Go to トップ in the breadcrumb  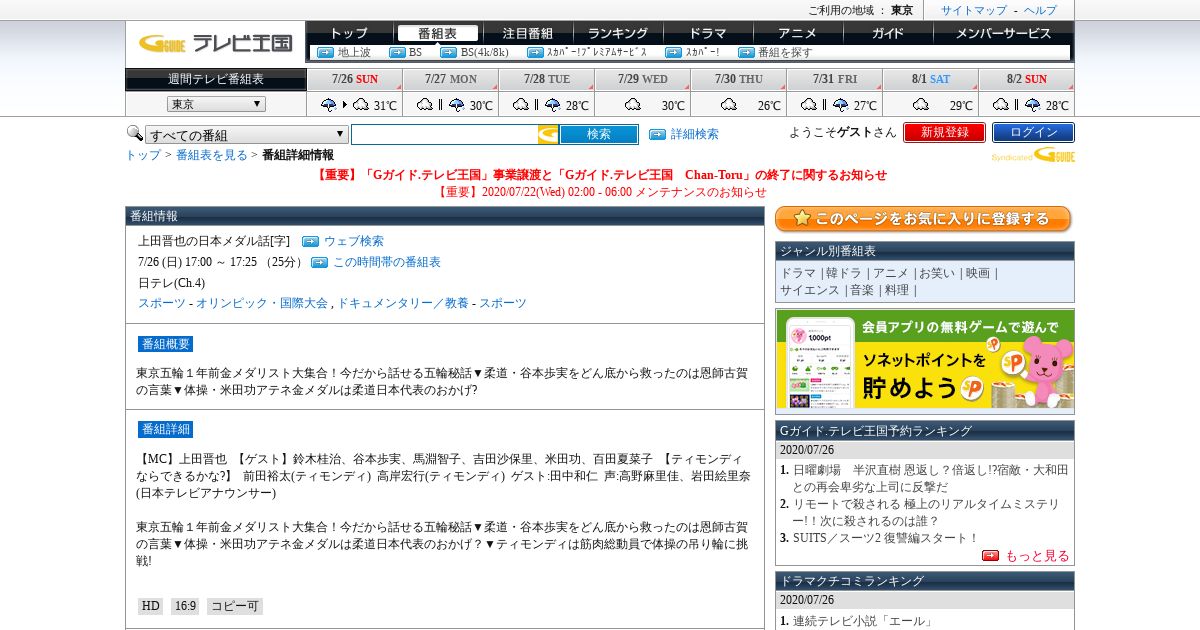(x=143, y=155)
